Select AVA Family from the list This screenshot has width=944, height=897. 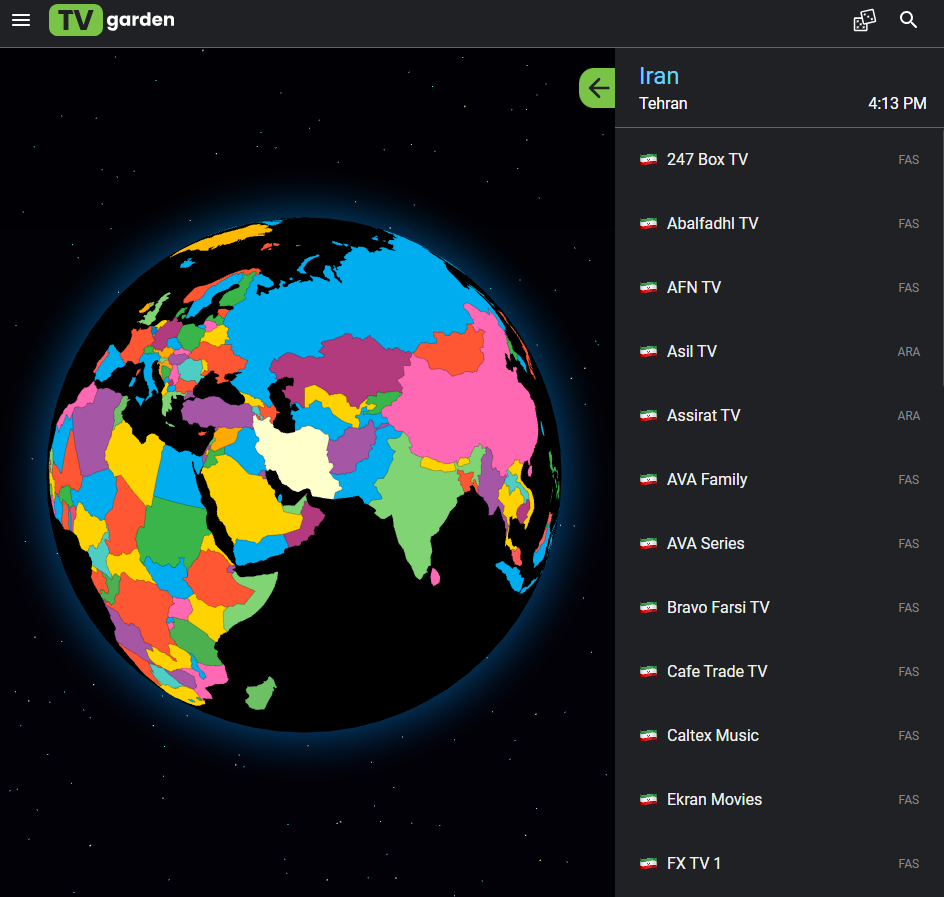[x=778, y=479]
